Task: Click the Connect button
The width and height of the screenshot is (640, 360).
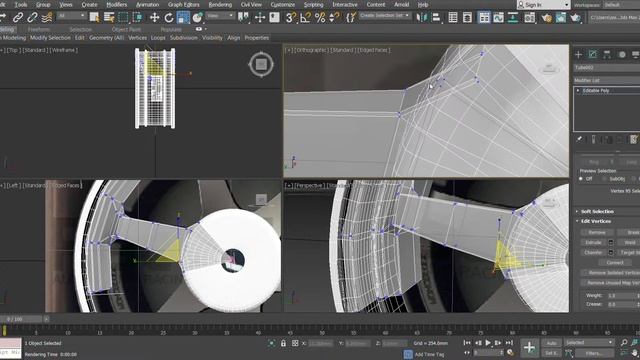Action: (x=615, y=262)
